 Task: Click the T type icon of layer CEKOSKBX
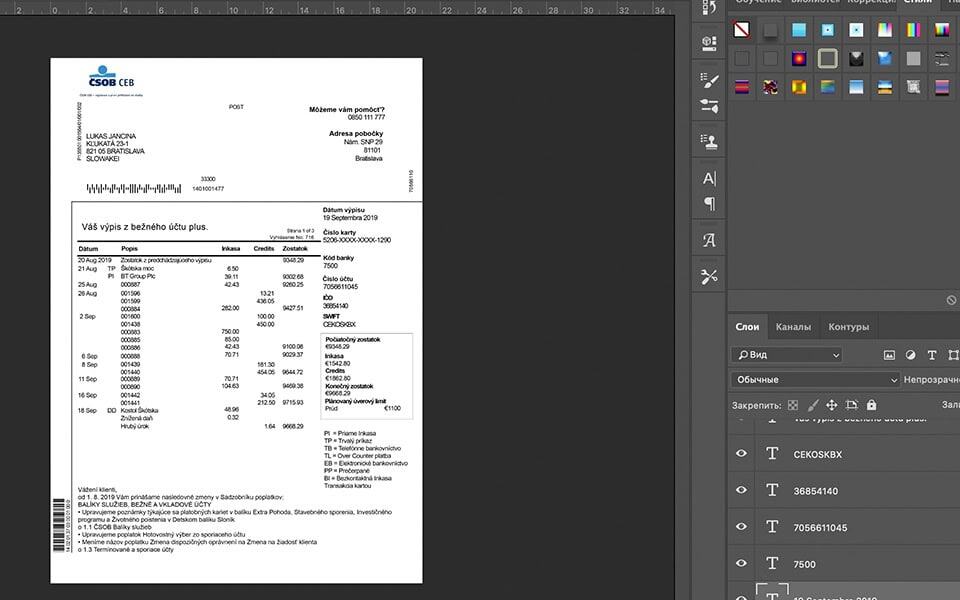pos(772,454)
